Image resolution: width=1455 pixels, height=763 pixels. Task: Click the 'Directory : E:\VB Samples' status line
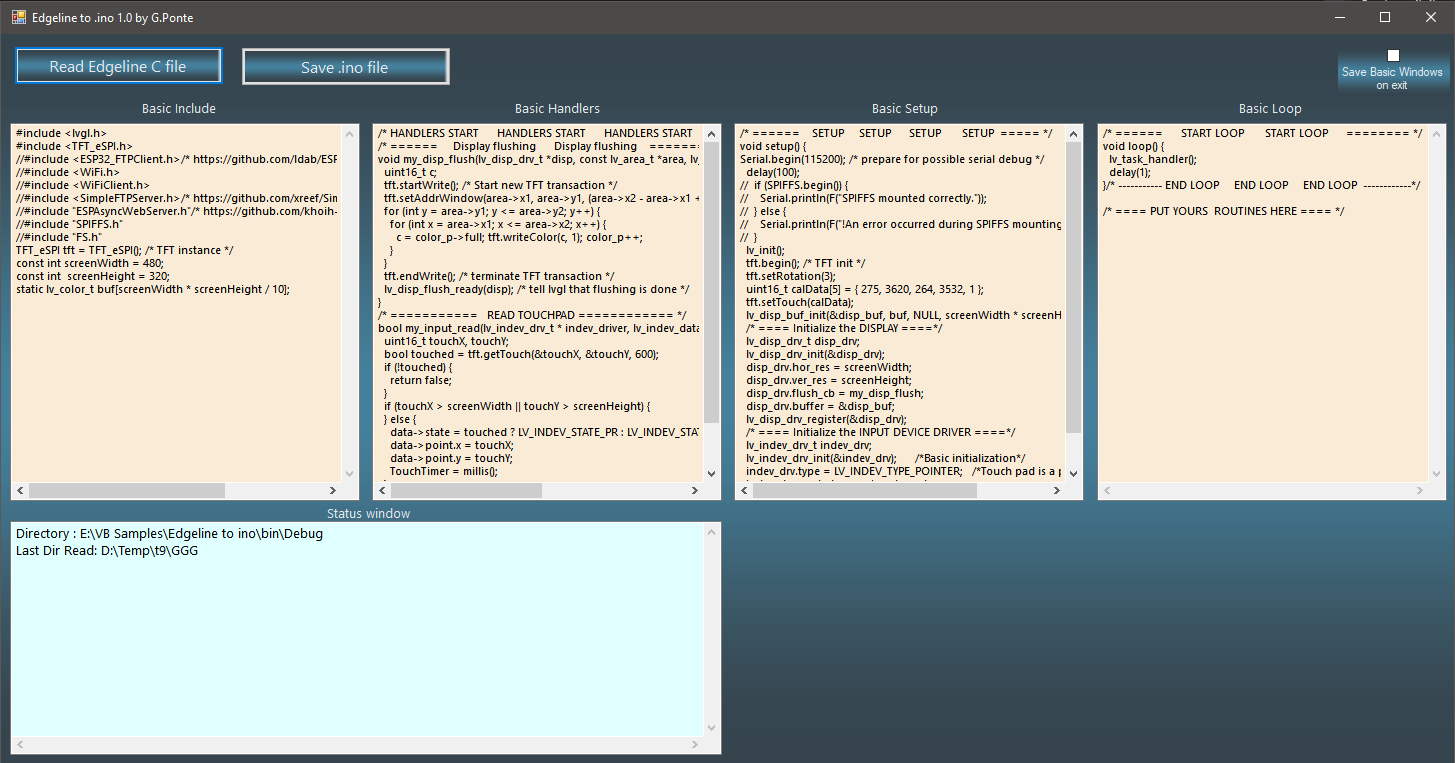[x=169, y=534]
